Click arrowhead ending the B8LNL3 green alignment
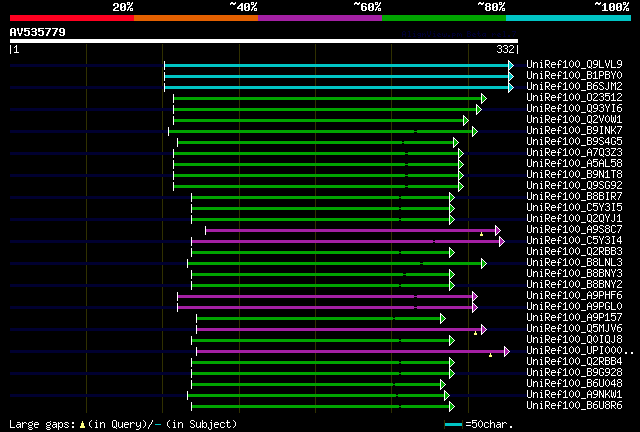The image size is (640, 432). pos(484,264)
